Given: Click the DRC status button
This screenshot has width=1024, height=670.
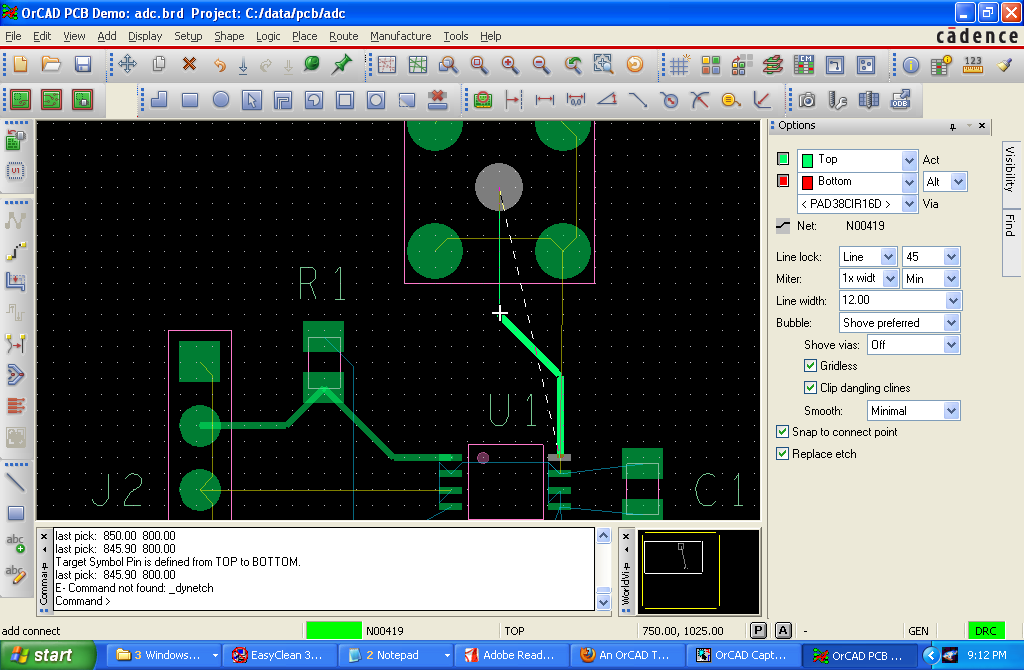Looking at the screenshot, I should 985,631.
